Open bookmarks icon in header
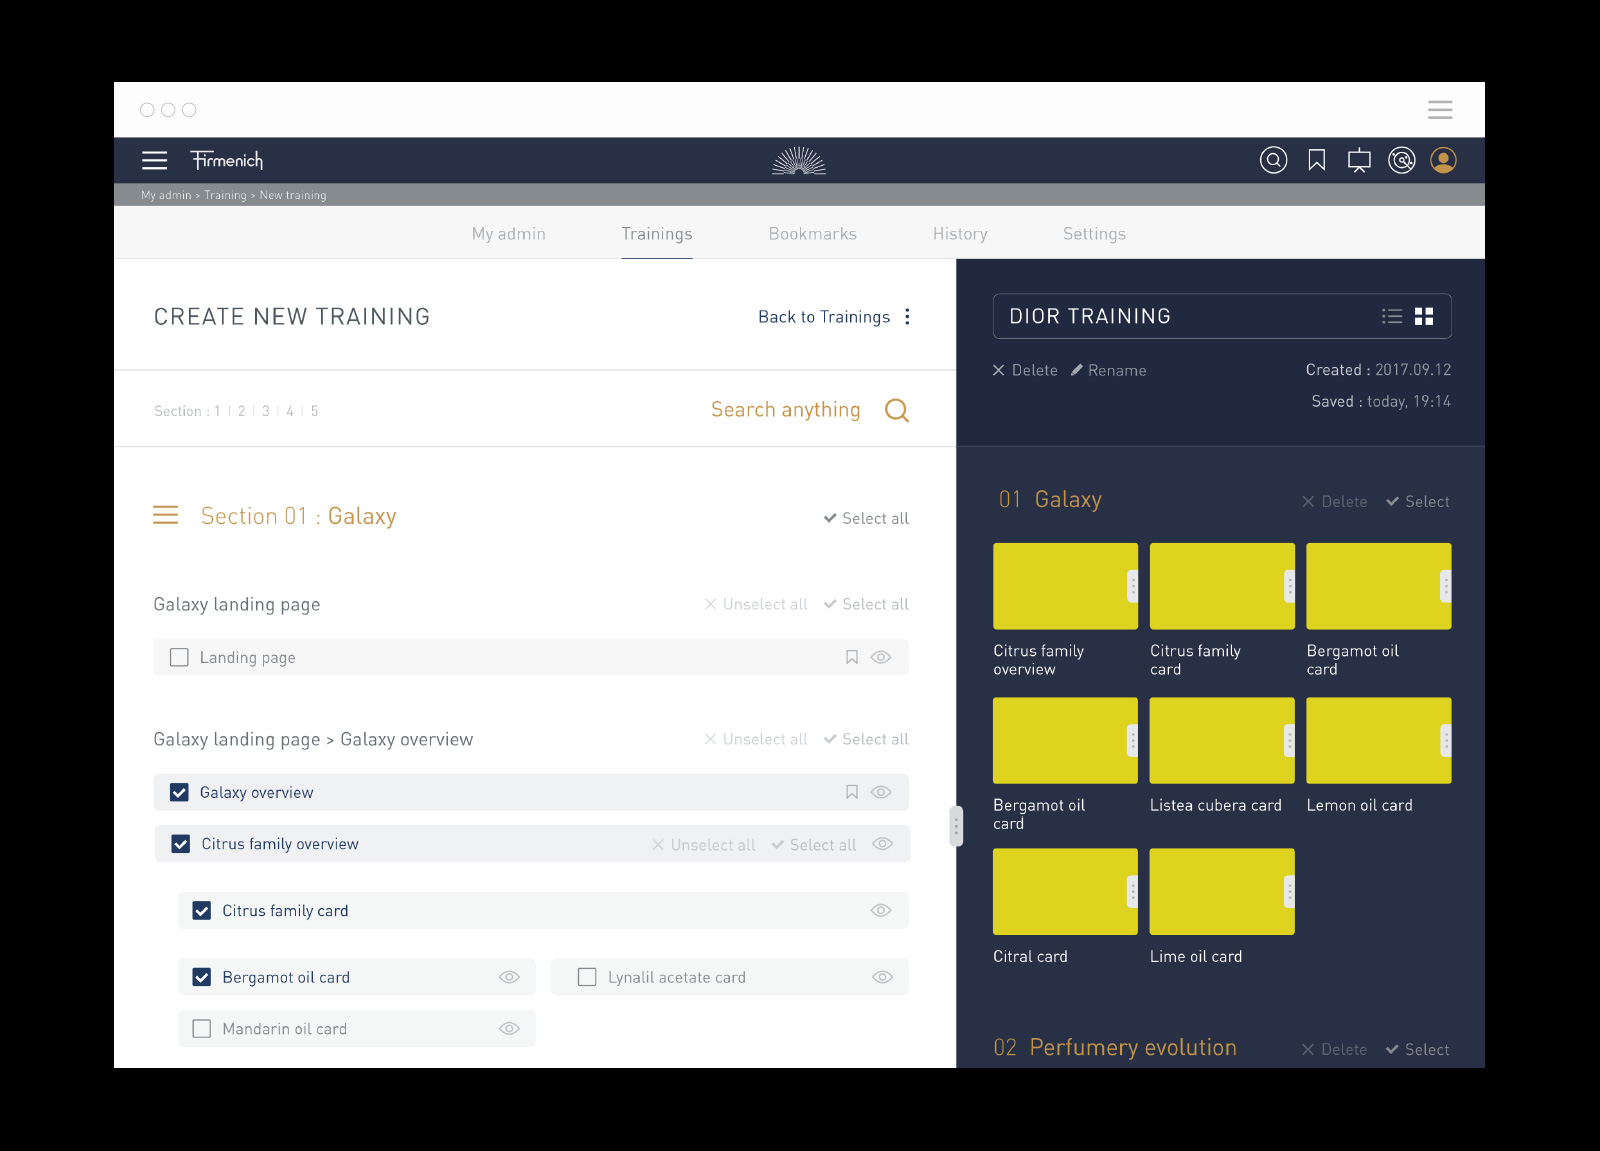The width and height of the screenshot is (1600, 1151). click(1317, 160)
